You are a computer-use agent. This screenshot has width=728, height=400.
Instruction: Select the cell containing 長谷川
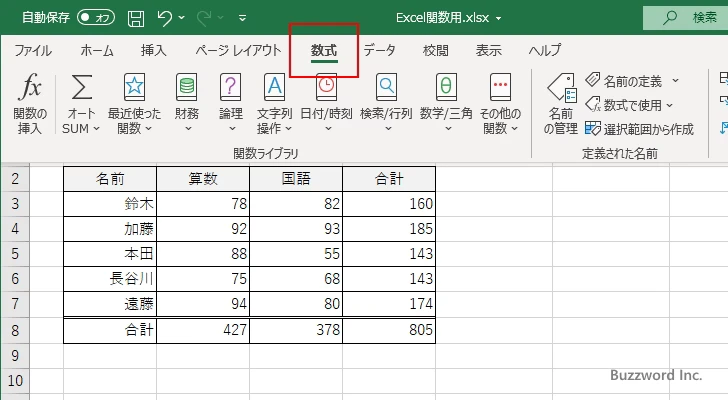pos(110,279)
